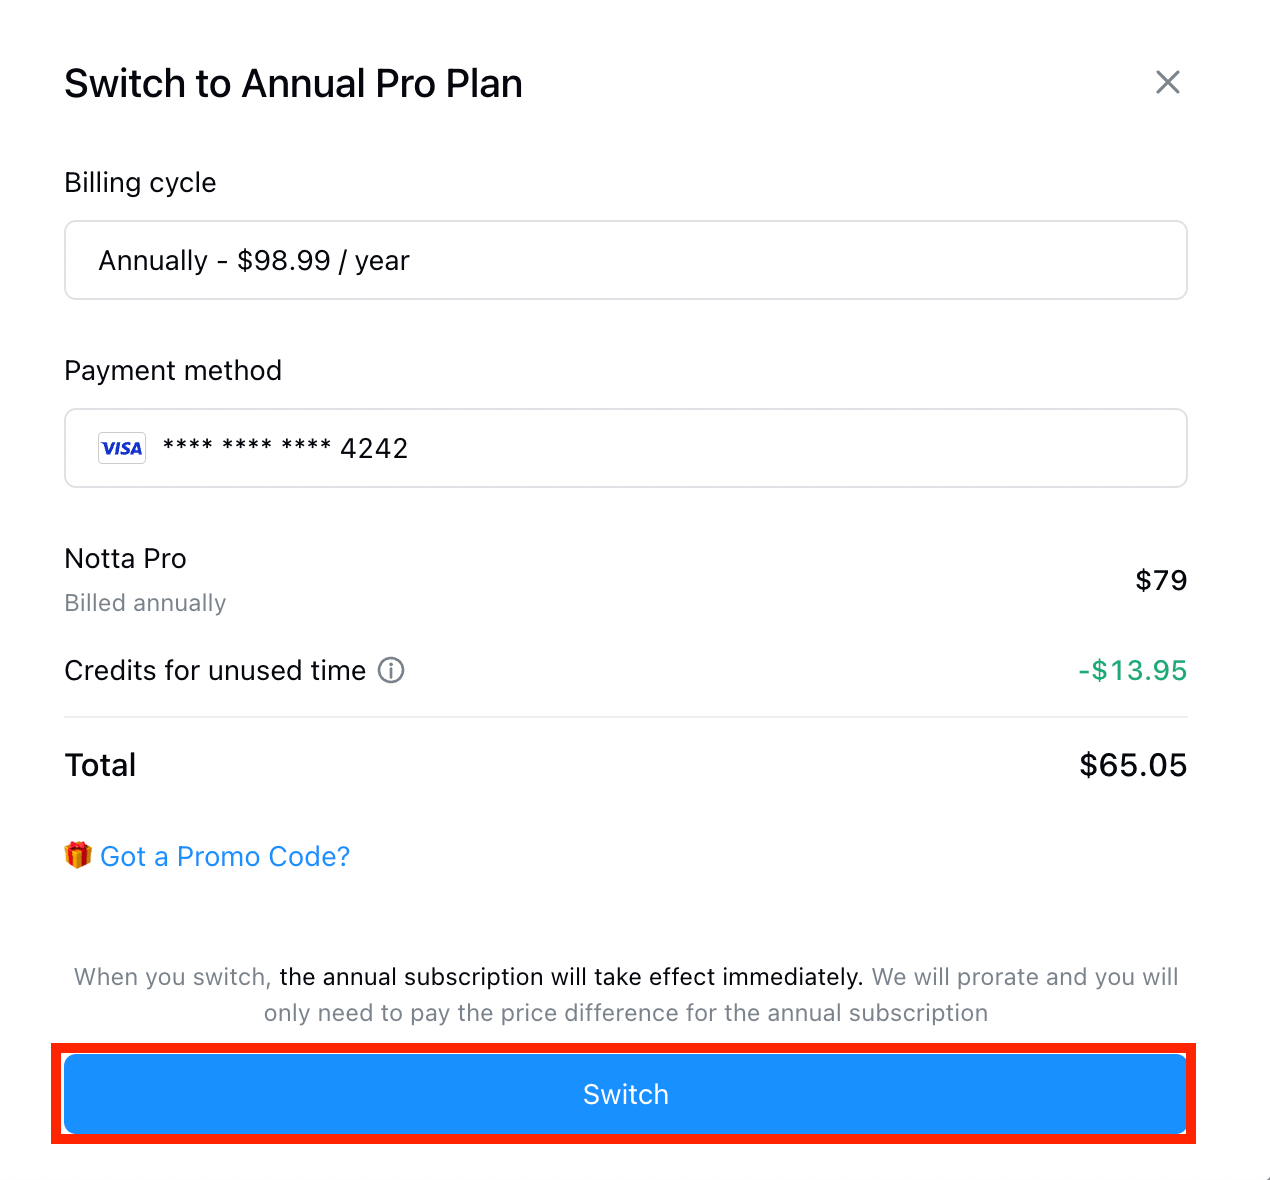This screenshot has width=1270, height=1180.
Task: Click the Visa card logo
Action: click(122, 448)
